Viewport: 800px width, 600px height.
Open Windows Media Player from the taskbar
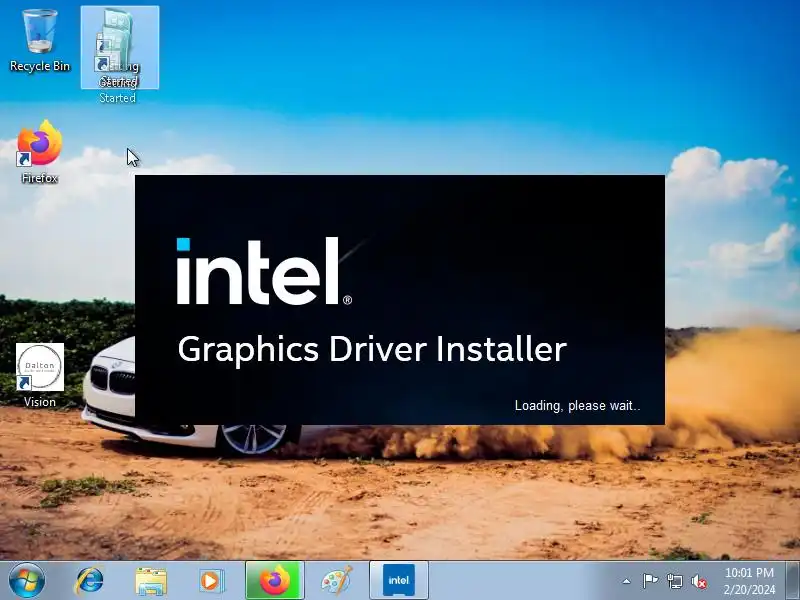pyautogui.click(x=211, y=581)
